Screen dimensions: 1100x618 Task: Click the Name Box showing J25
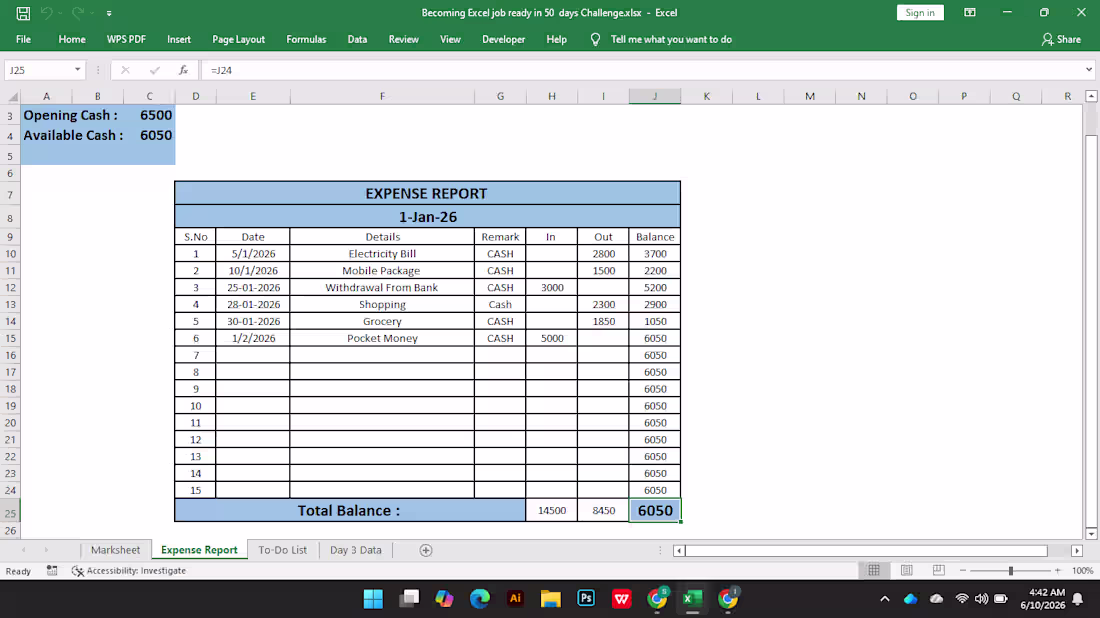point(38,70)
